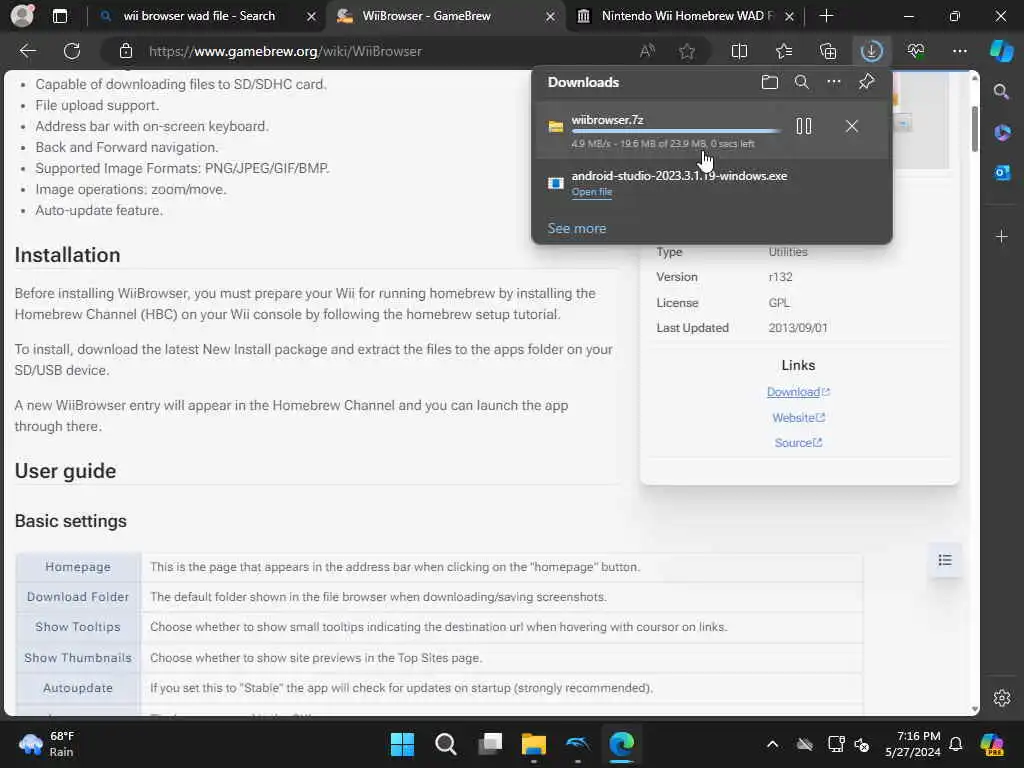Close the wii browser wad file Search tab
Image resolution: width=1024 pixels, height=768 pixels.
tap(312, 16)
